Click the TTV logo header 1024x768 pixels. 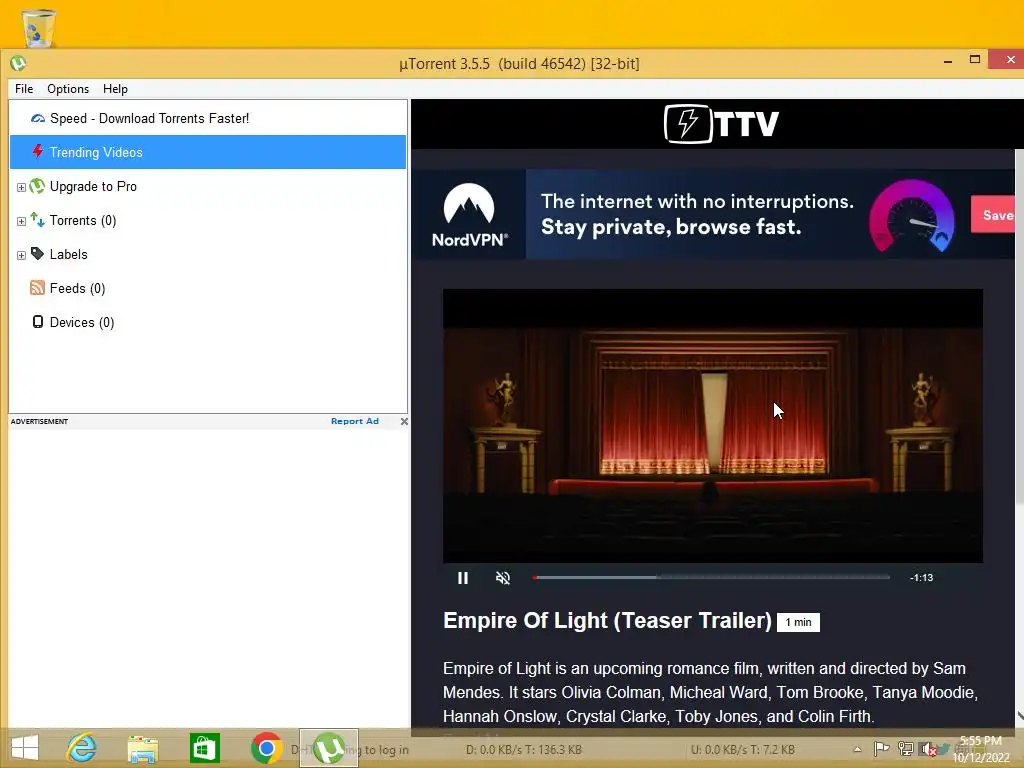click(x=722, y=123)
